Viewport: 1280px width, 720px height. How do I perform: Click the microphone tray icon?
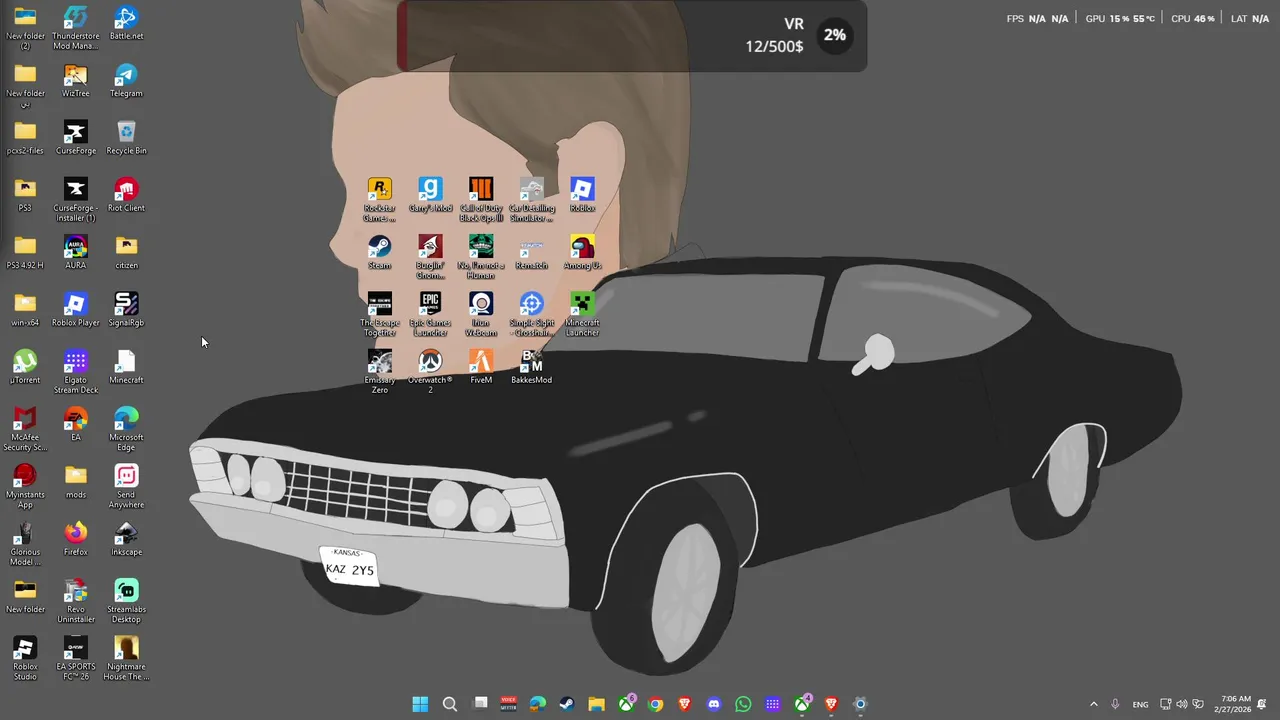[x=1115, y=704]
